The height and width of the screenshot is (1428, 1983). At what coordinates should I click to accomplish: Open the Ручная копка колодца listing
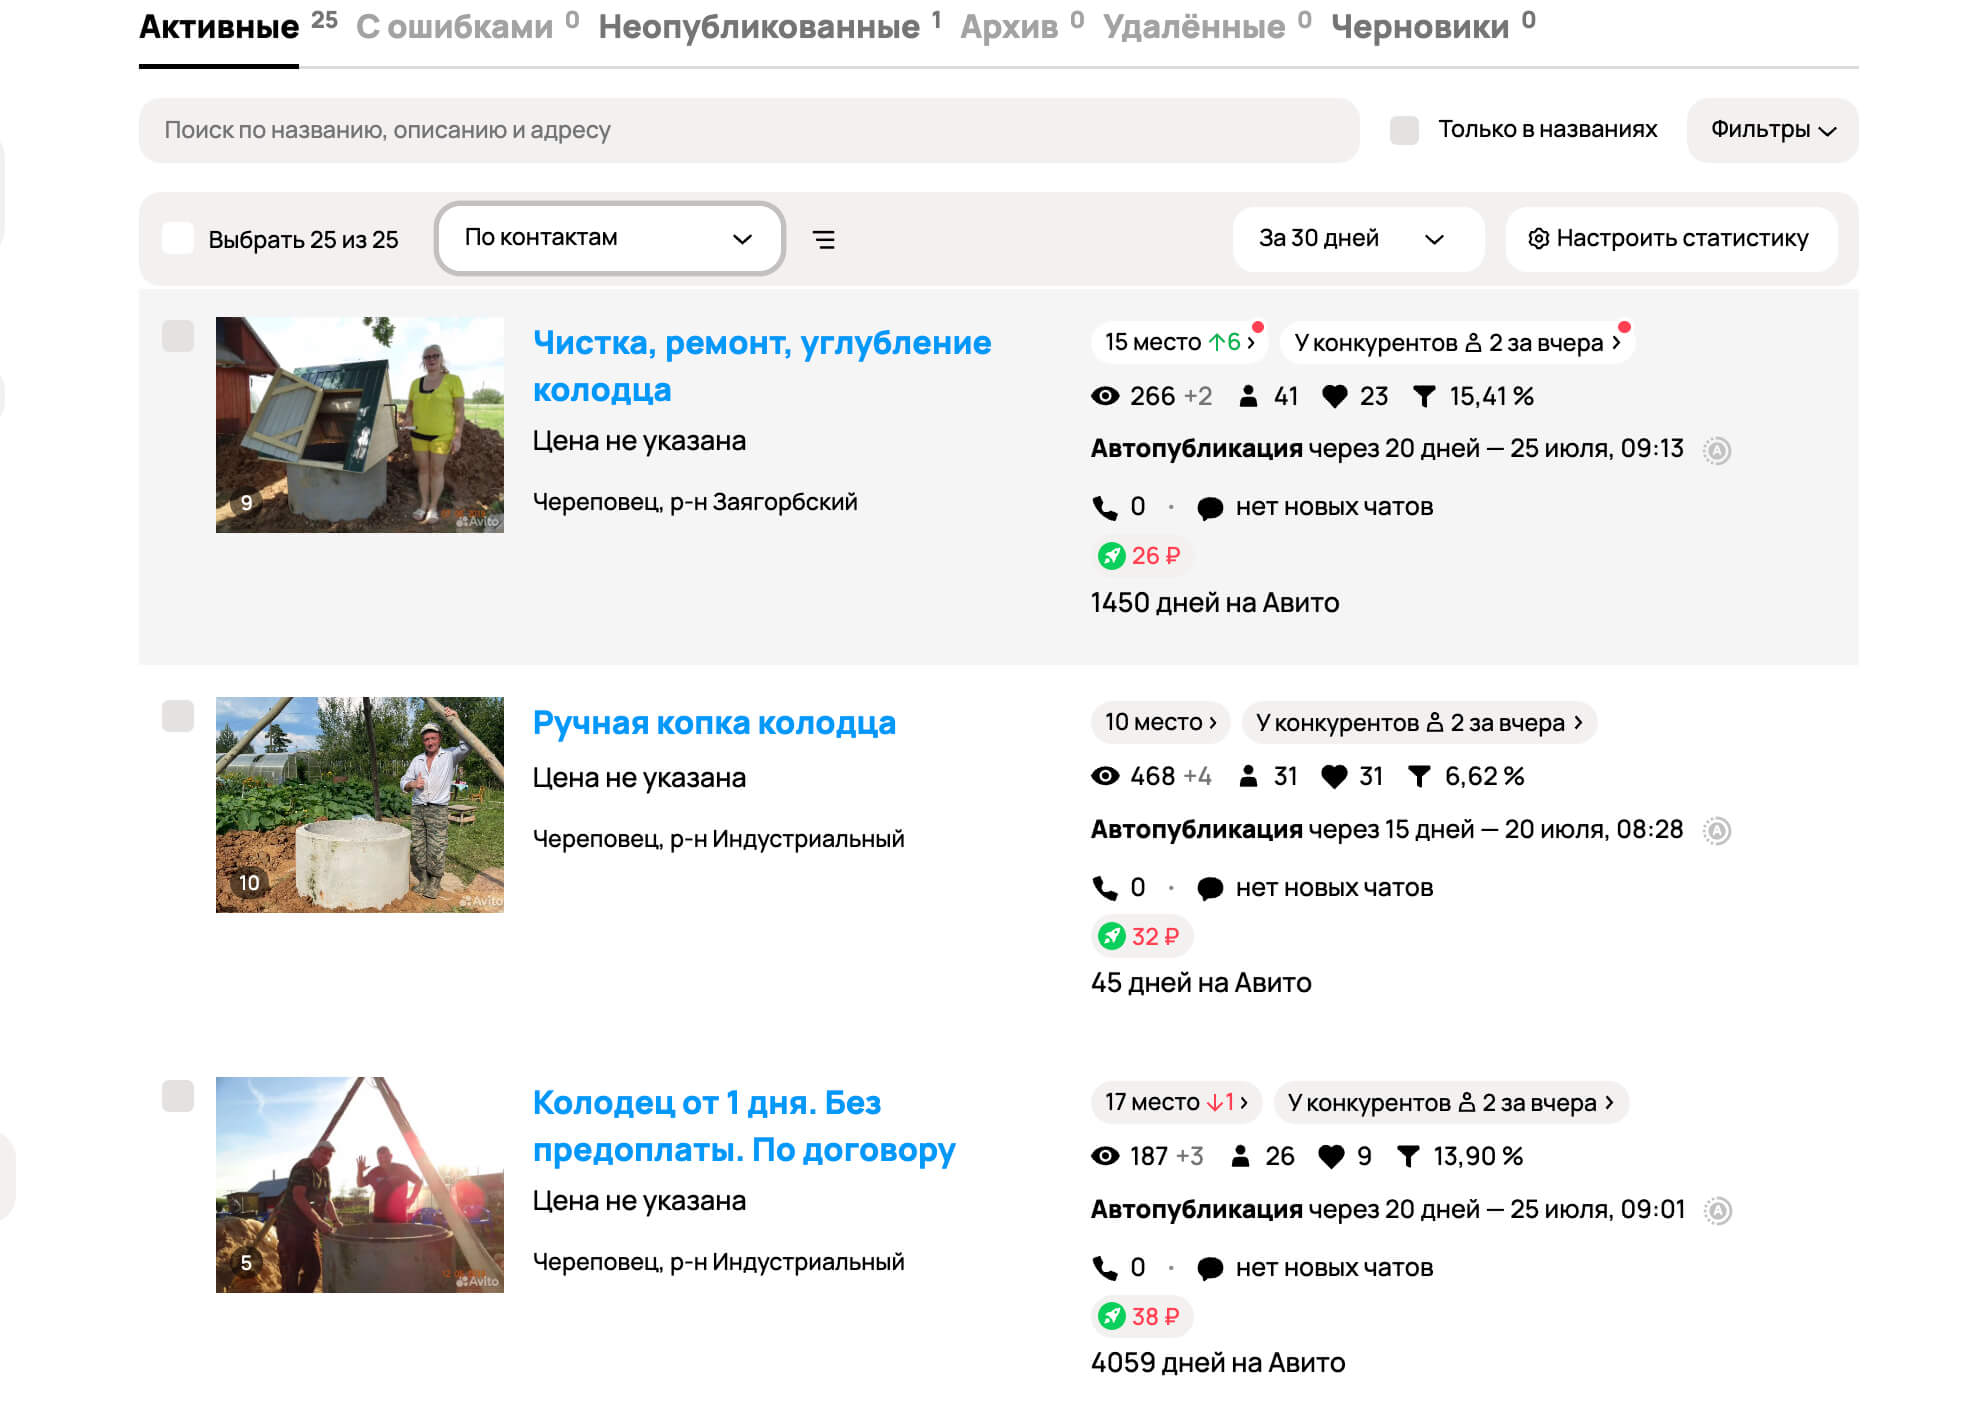[x=714, y=723]
